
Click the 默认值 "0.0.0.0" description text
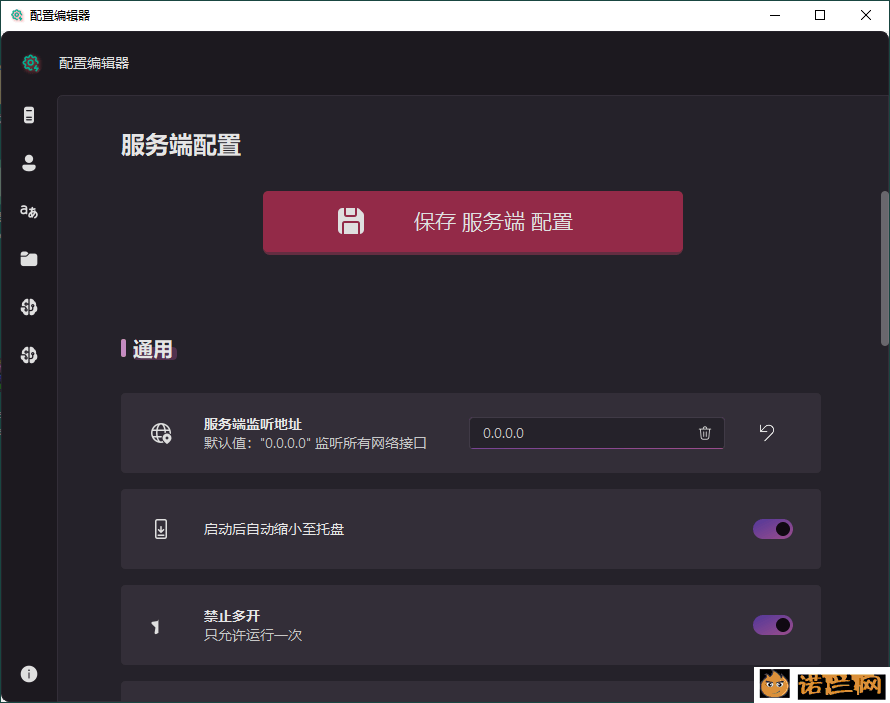tap(315, 443)
